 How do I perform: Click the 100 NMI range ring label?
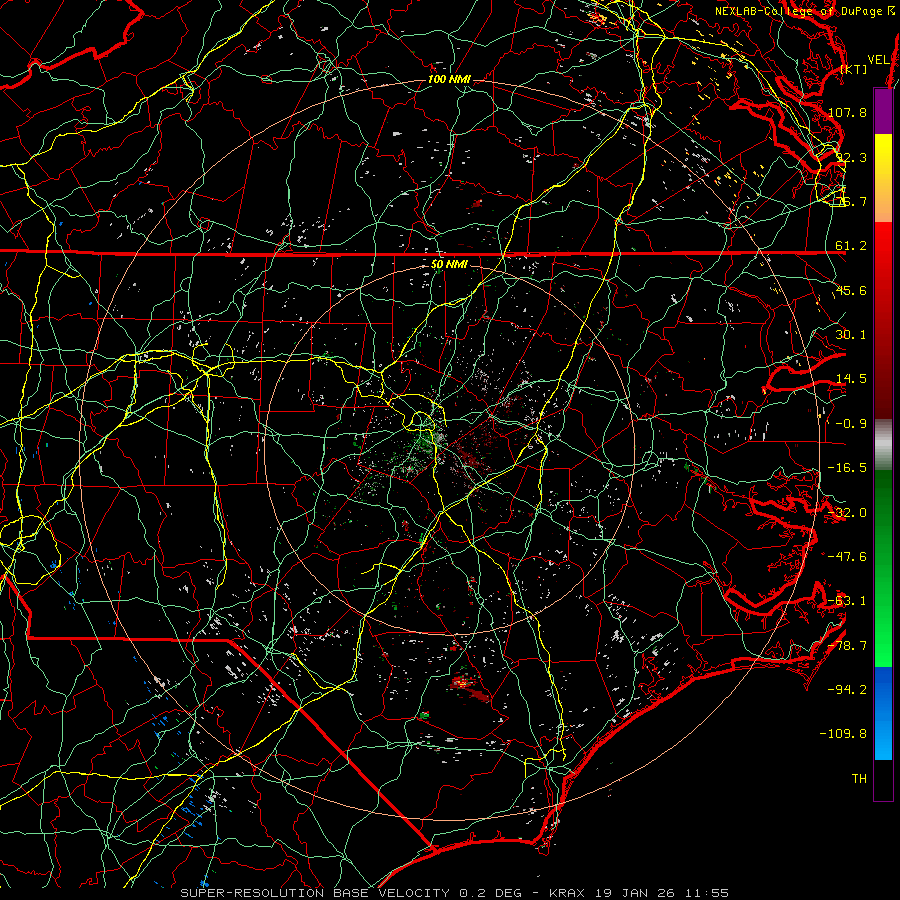(449, 79)
